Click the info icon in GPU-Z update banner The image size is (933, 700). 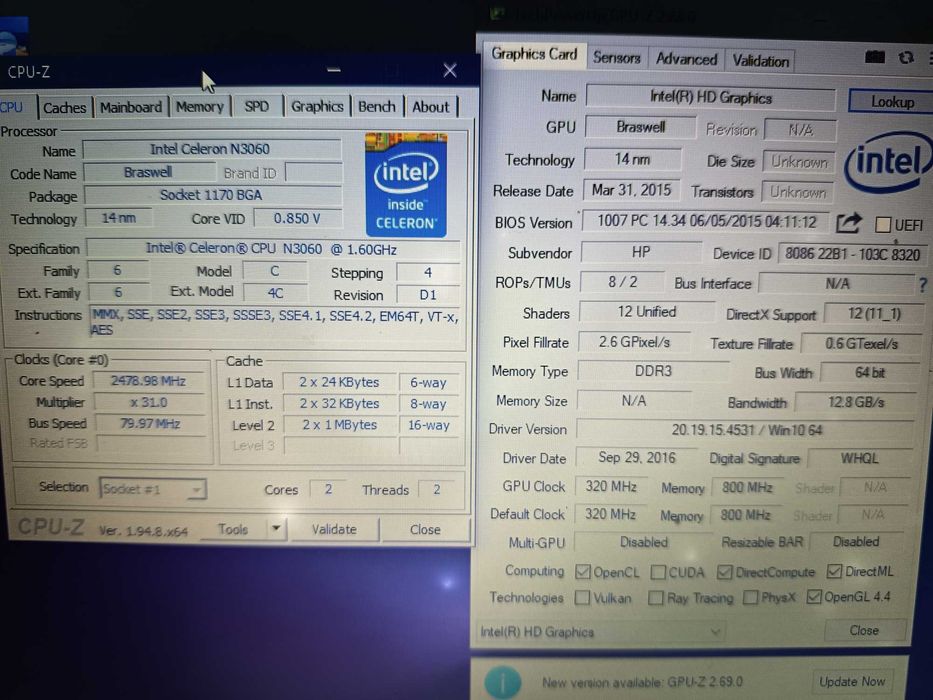pos(503,682)
